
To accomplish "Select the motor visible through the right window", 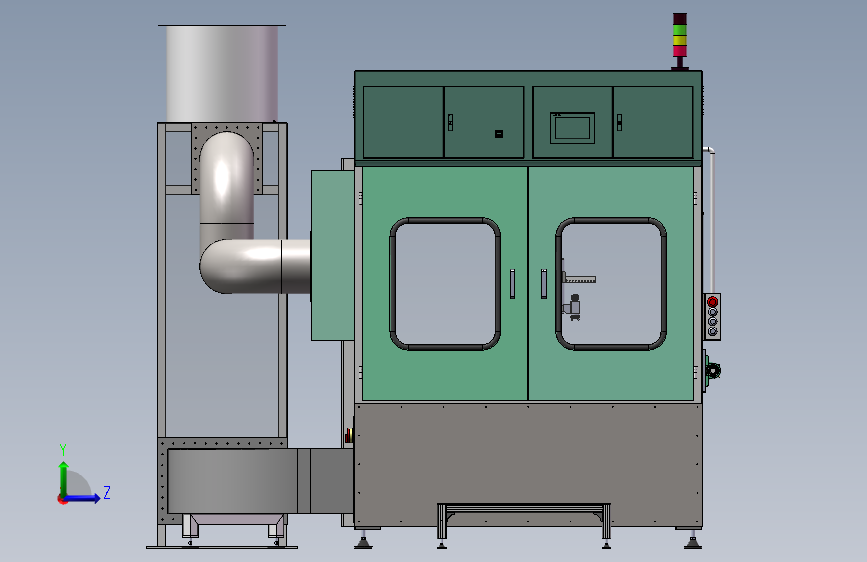I will 573,307.
